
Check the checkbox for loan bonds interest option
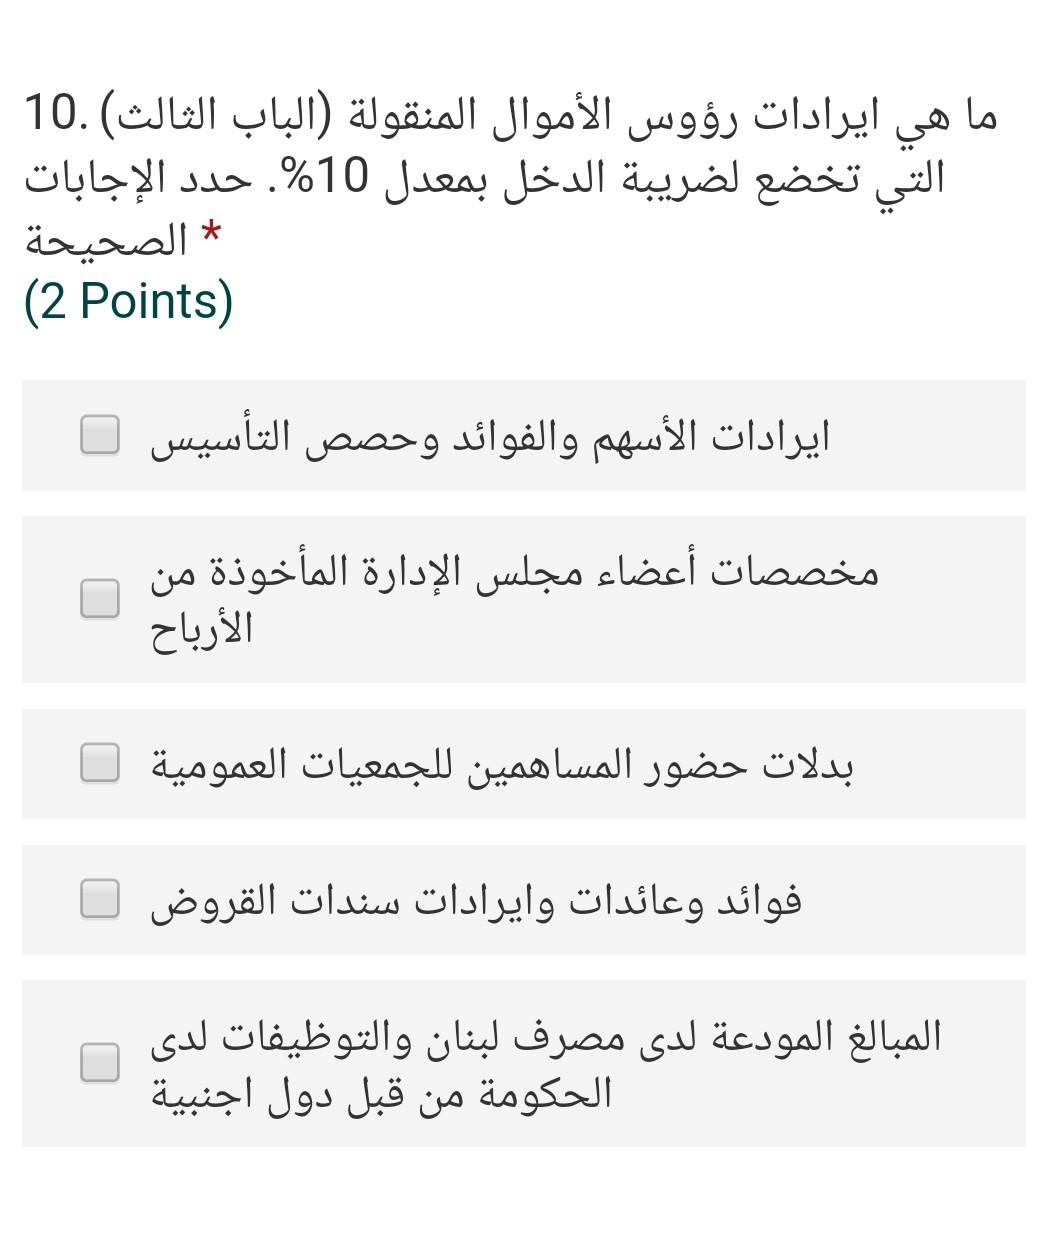tap(99, 899)
